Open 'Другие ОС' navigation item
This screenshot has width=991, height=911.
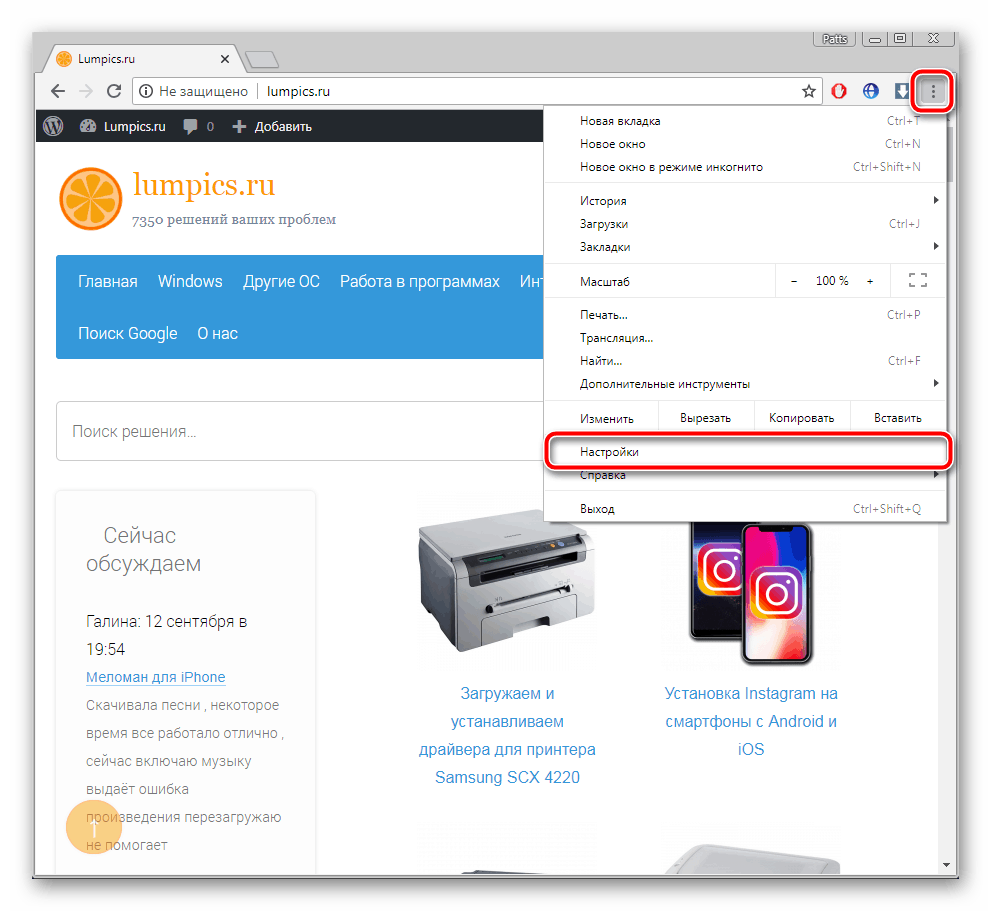pos(281,281)
